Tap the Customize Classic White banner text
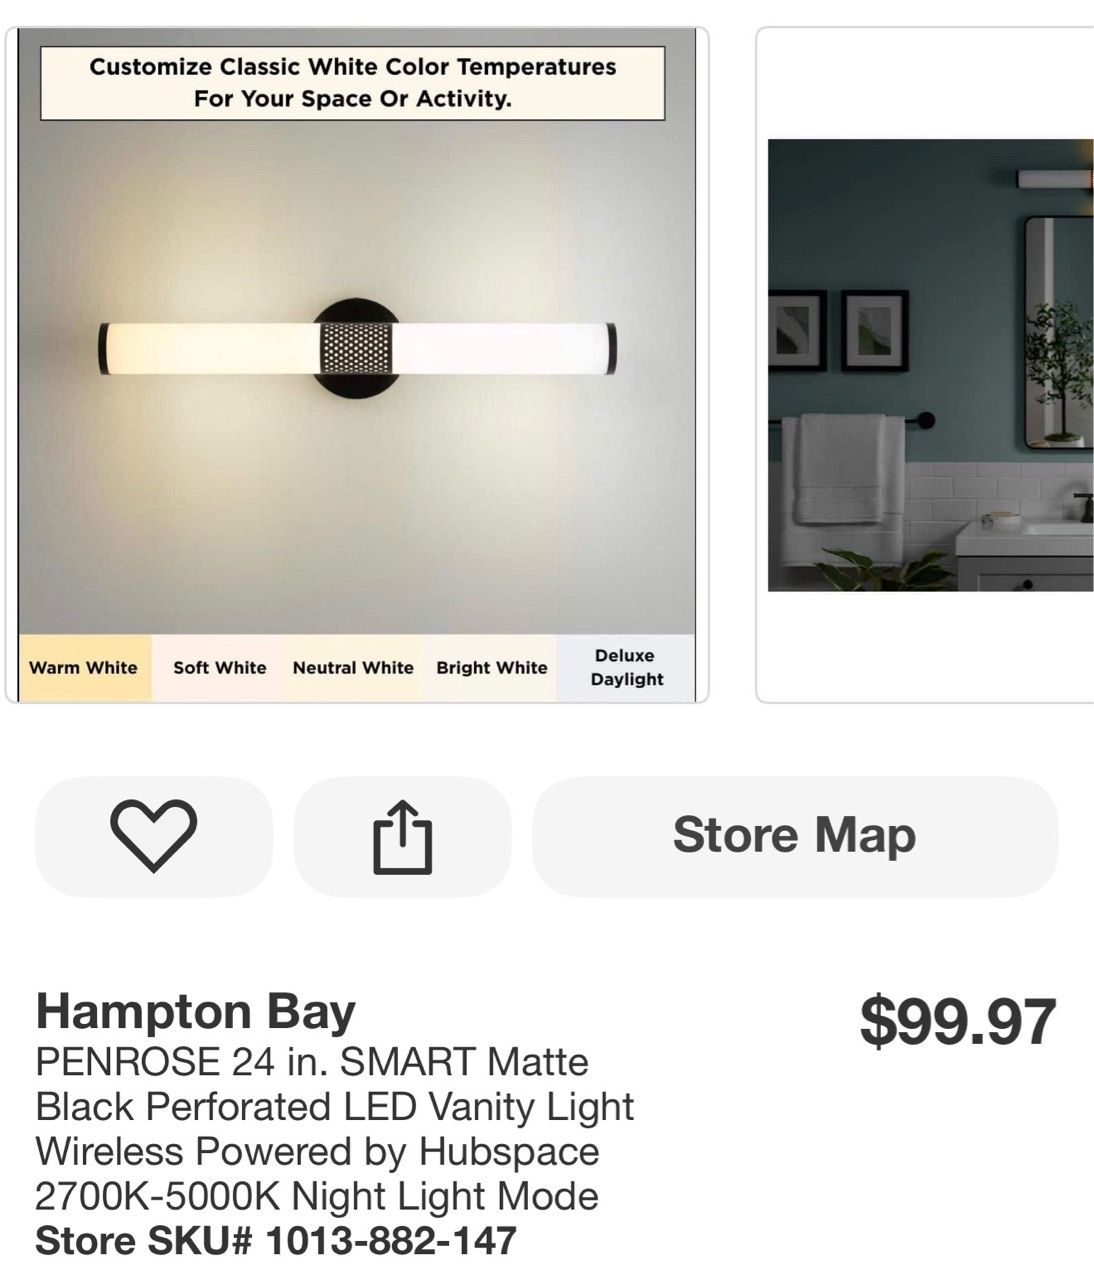 [352, 83]
